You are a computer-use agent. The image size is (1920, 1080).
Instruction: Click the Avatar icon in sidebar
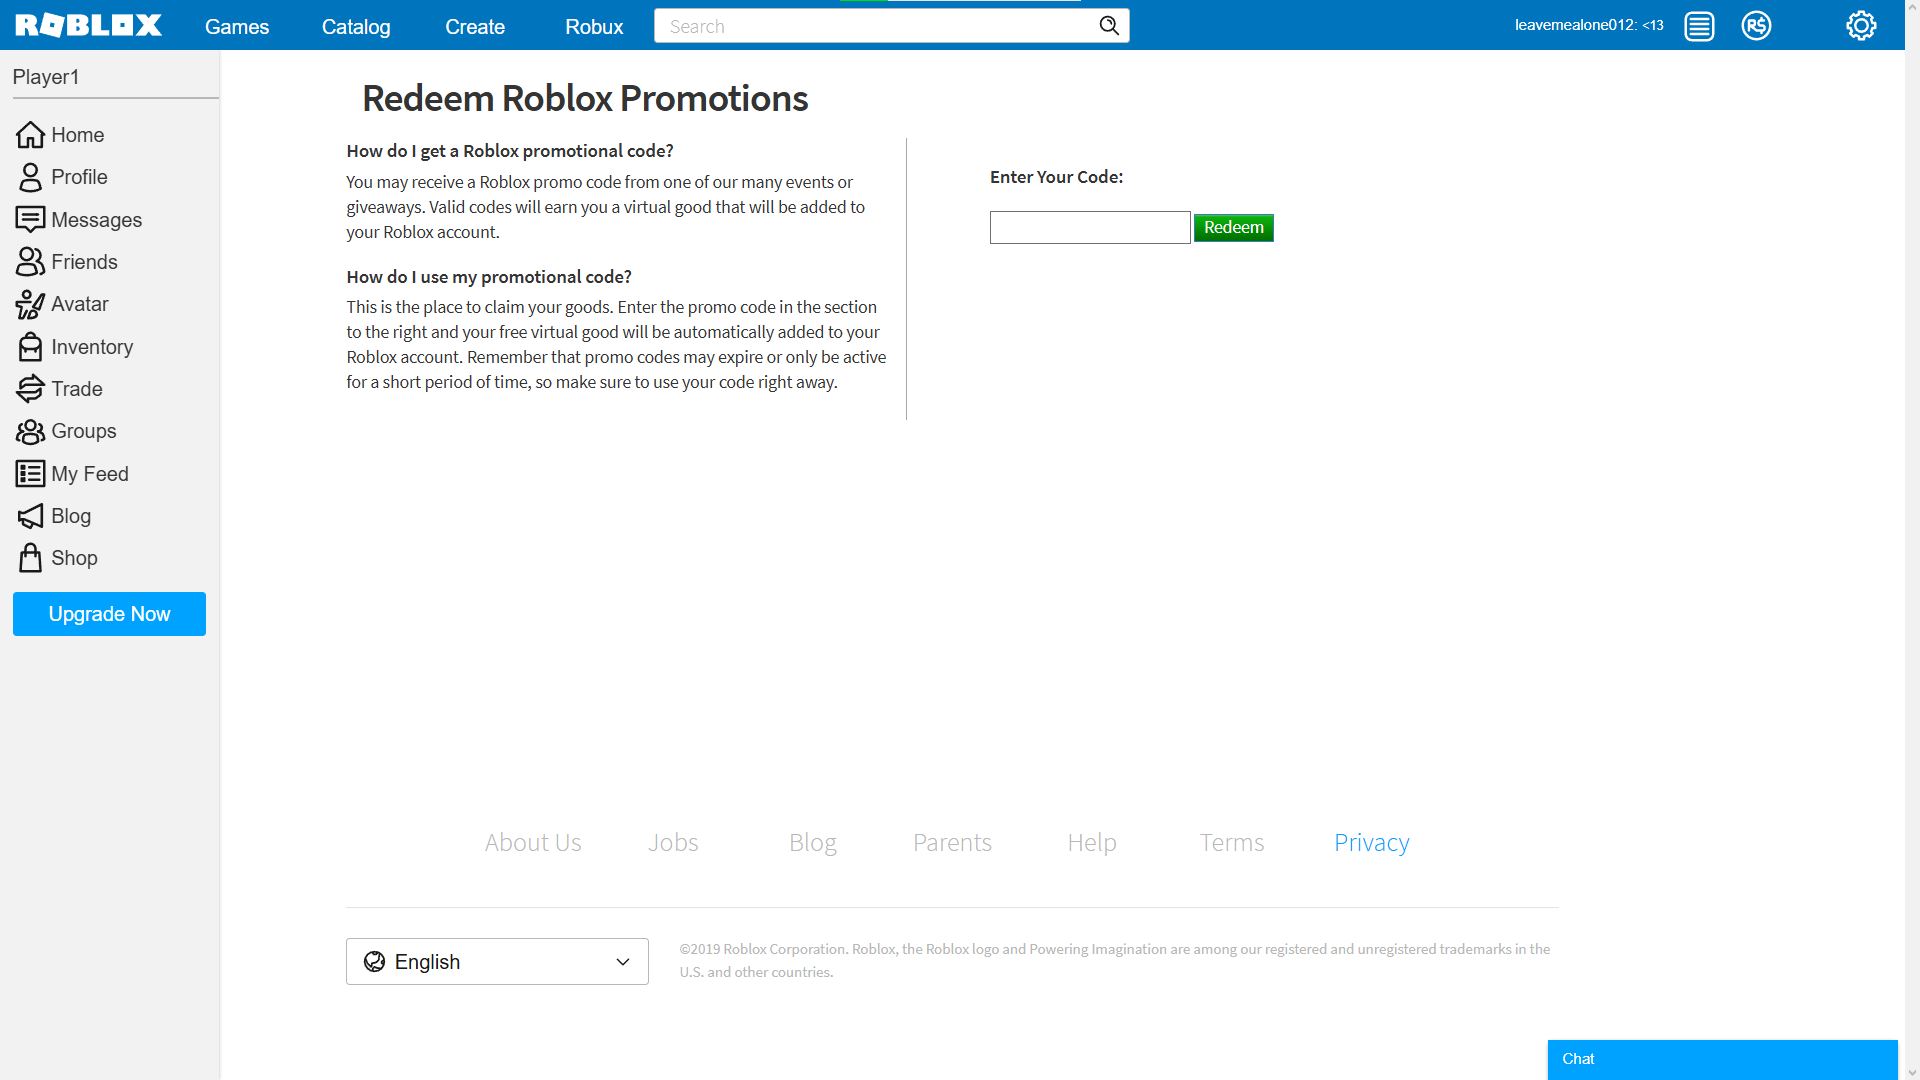(x=30, y=304)
